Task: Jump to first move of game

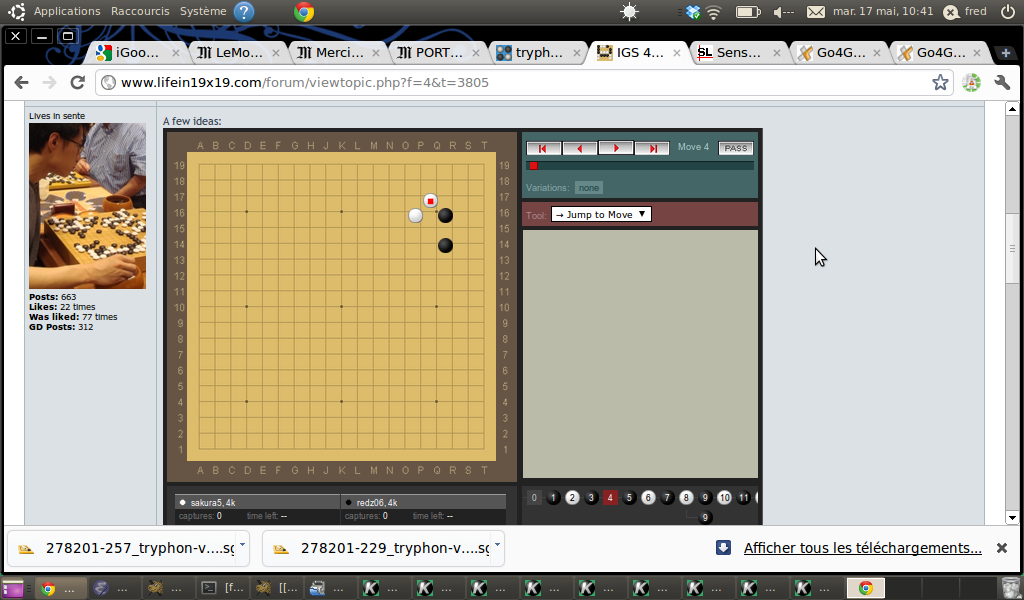Action: click(543, 148)
